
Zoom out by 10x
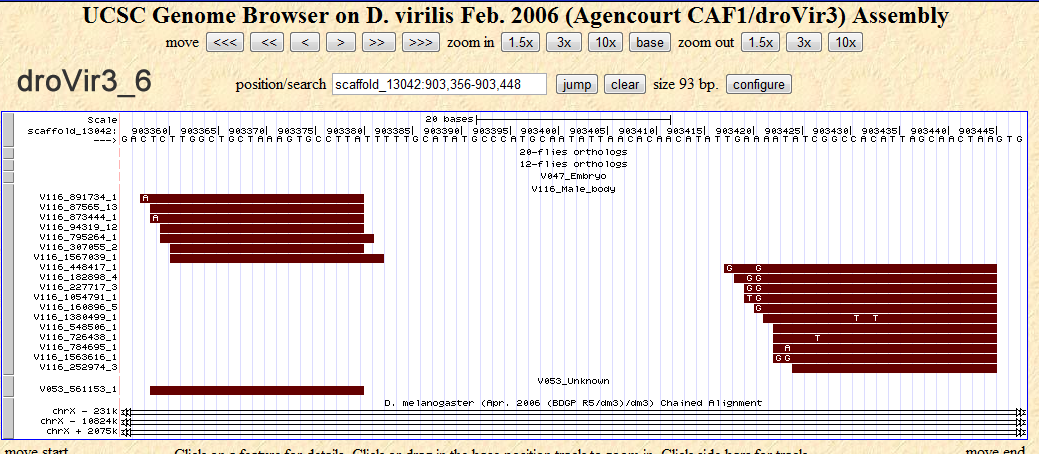845,42
